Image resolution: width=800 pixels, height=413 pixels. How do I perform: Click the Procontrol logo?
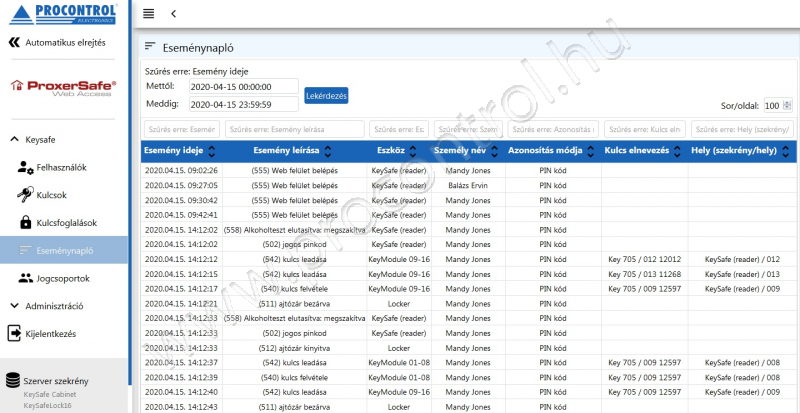coord(63,14)
